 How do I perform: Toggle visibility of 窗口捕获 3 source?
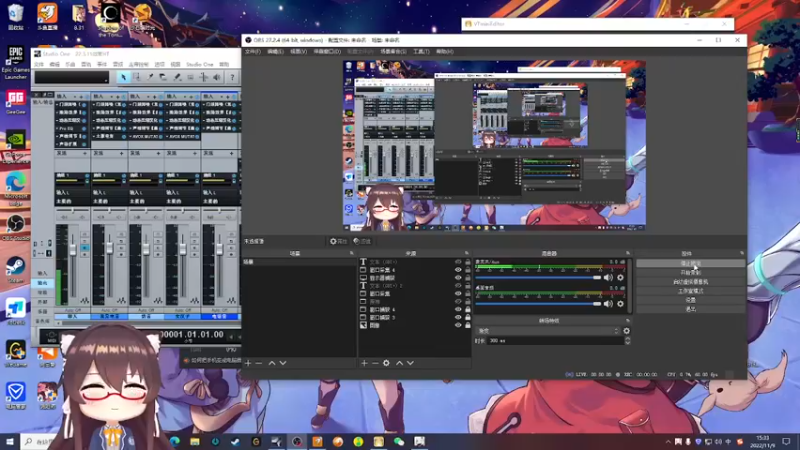point(458,317)
